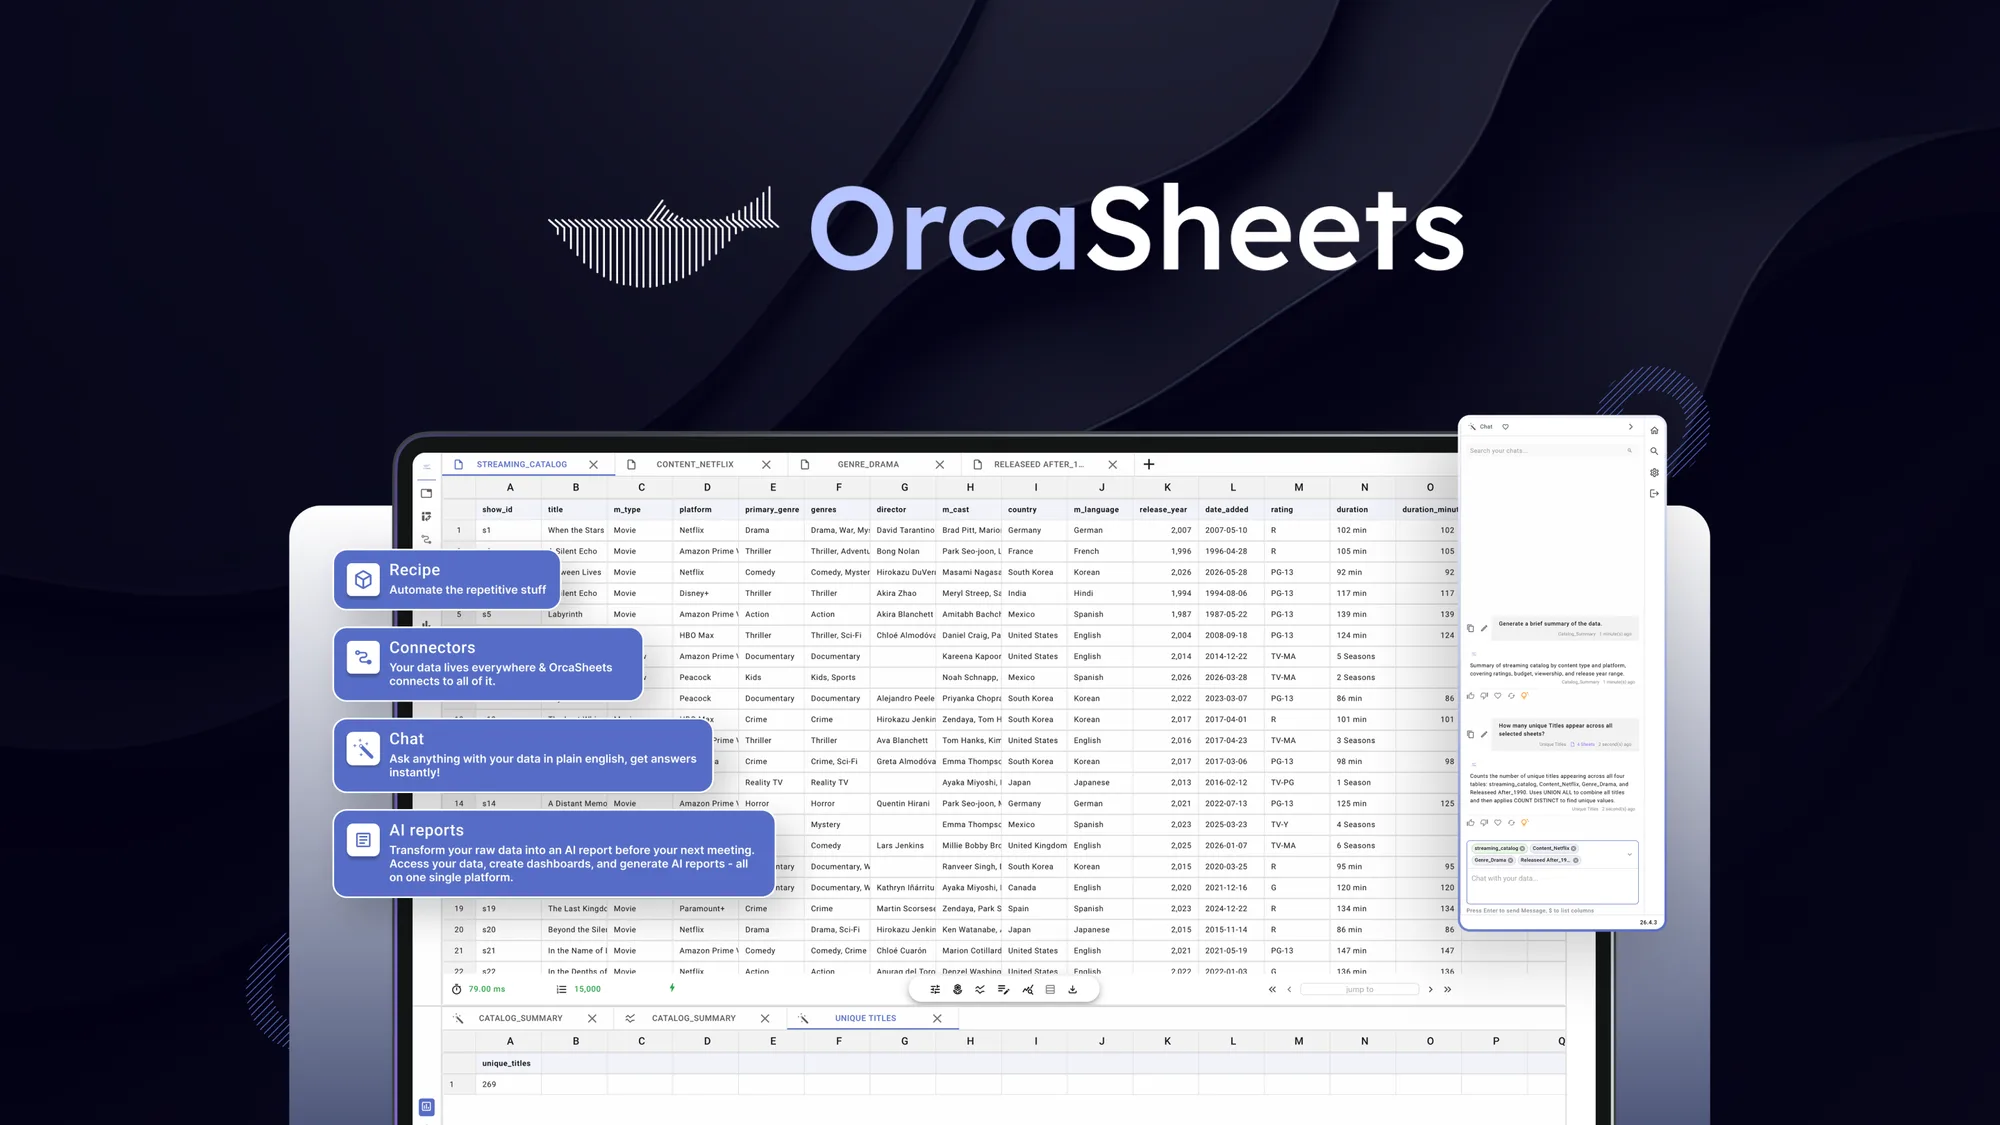Click the '79.00 ms' query time
The height and width of the screenshot is (1125, 2000).
(487, 990)
